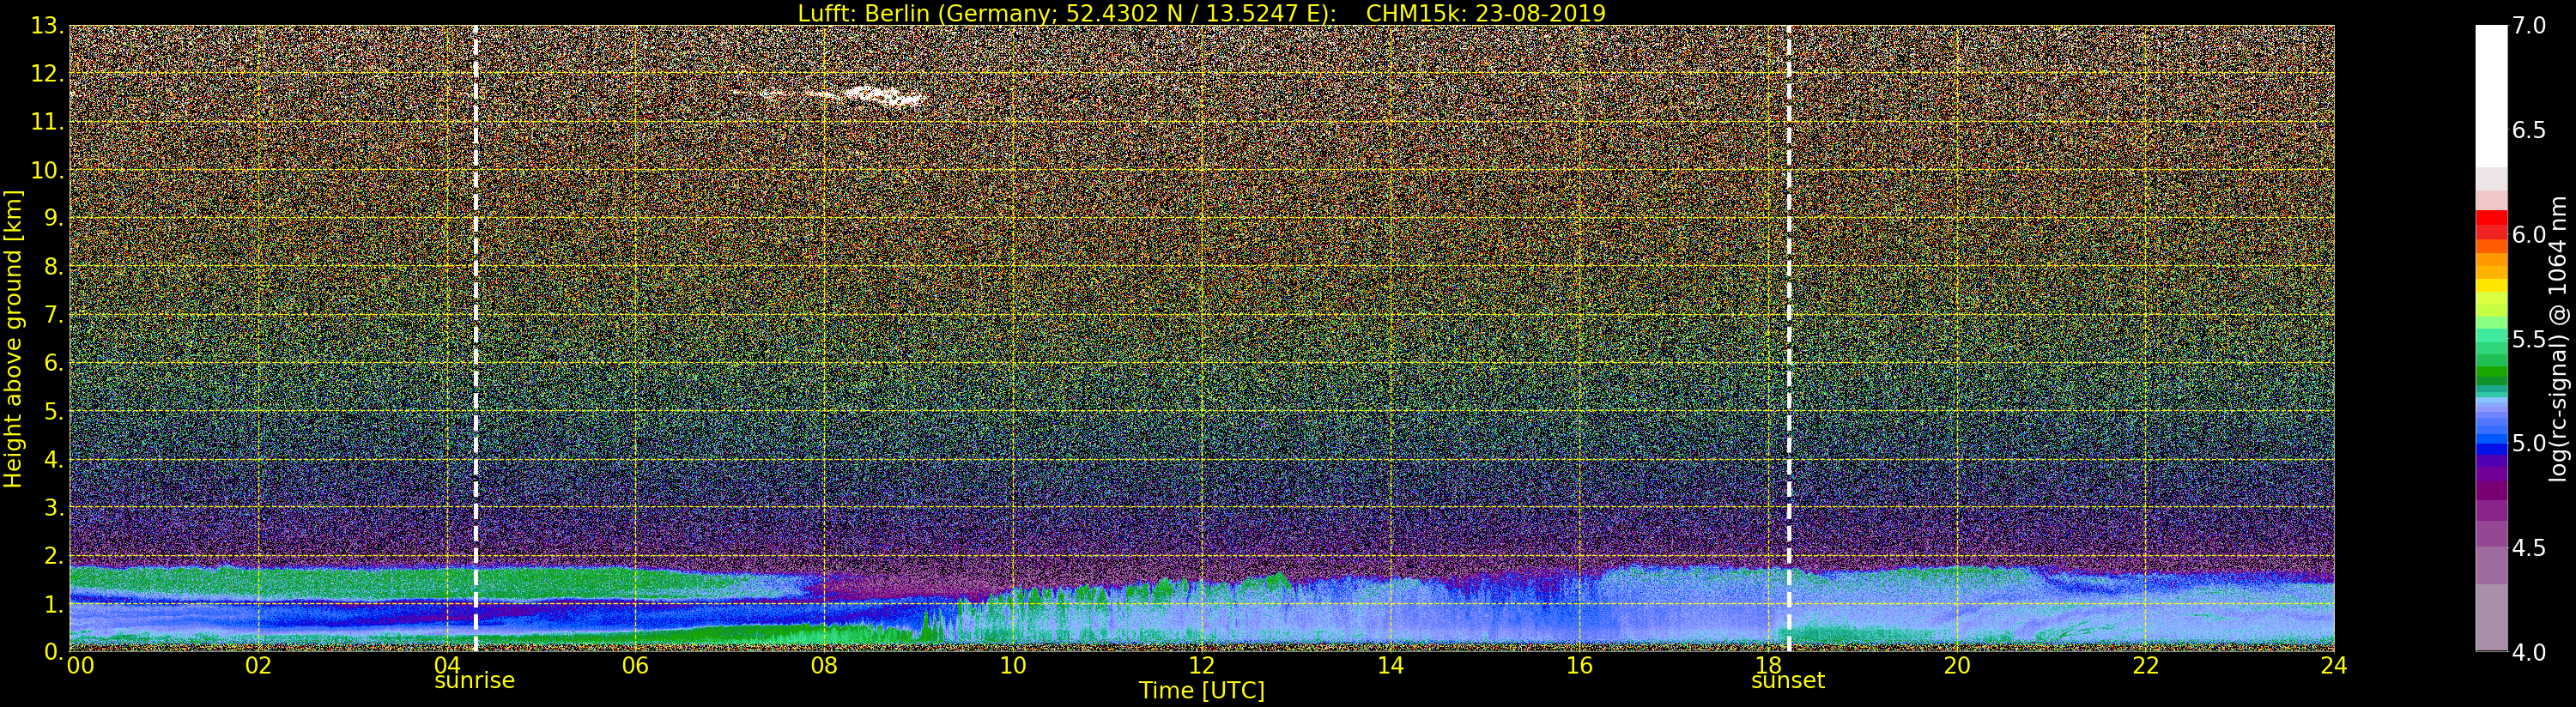The image size is (2576, 707).
Task: Select the sunset label under the axis
Action: 1787,681
